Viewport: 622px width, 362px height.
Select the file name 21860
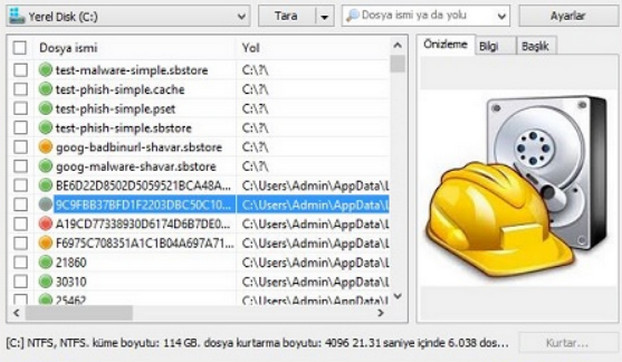pyautogui.click(x=71, y=262)
